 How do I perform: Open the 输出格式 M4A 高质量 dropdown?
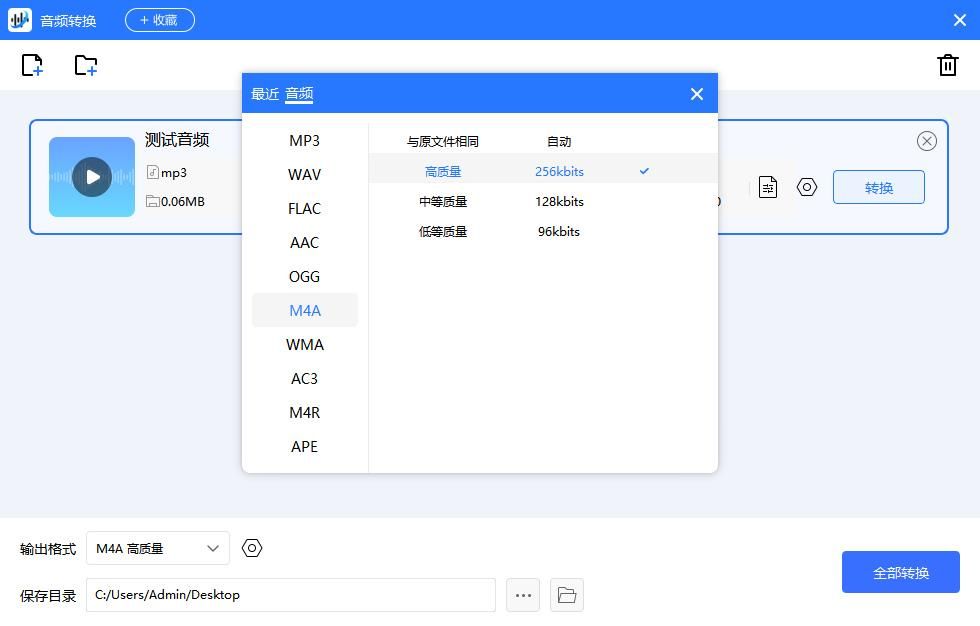tap(158, 549)
